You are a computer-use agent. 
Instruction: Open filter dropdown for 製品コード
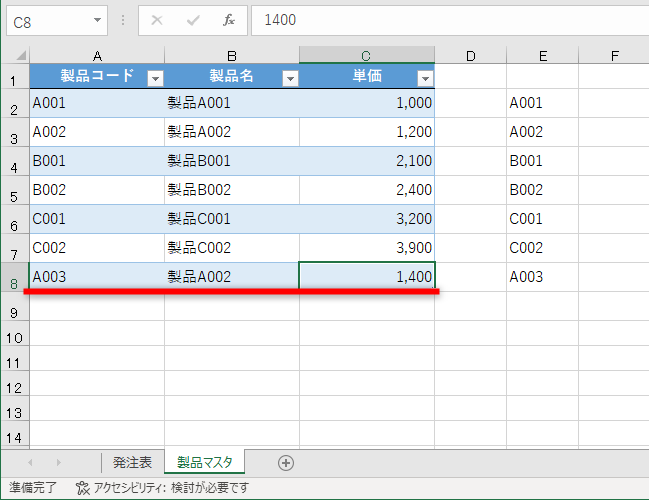pos(156,78)
